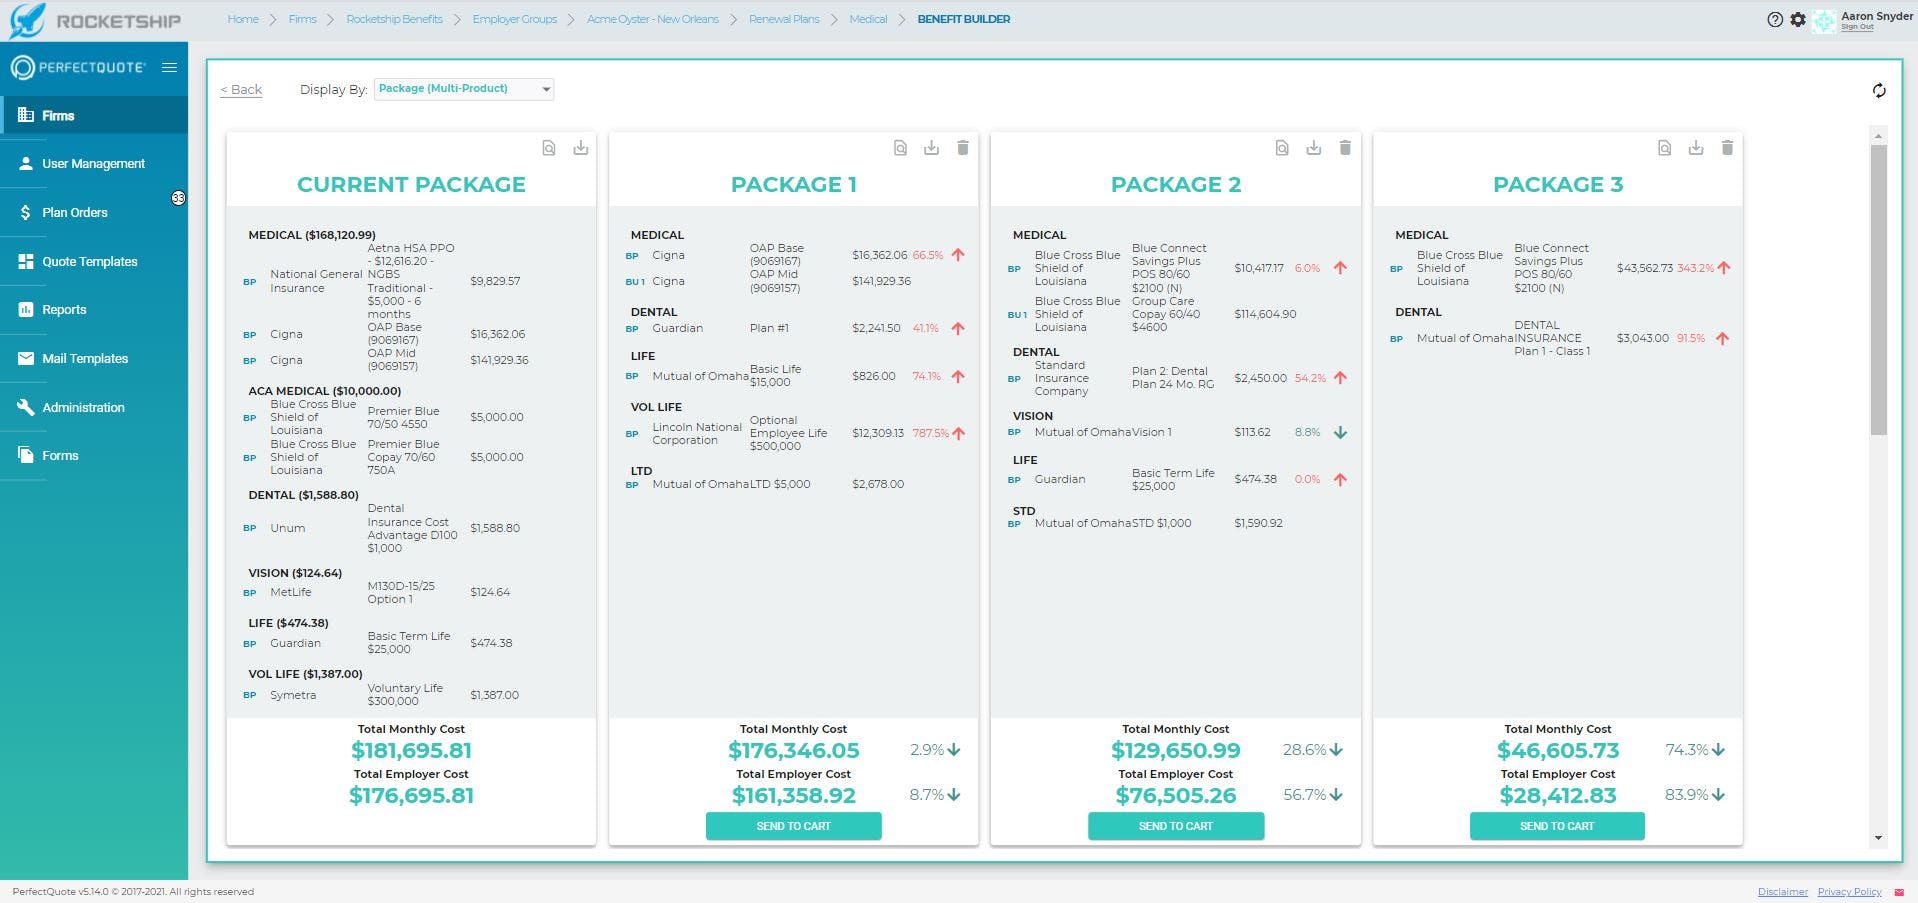Screen dimensions: 1918x903
Task: Click the red mail icon in footer
Action: pyautogui.click(x=1899, y=892)
